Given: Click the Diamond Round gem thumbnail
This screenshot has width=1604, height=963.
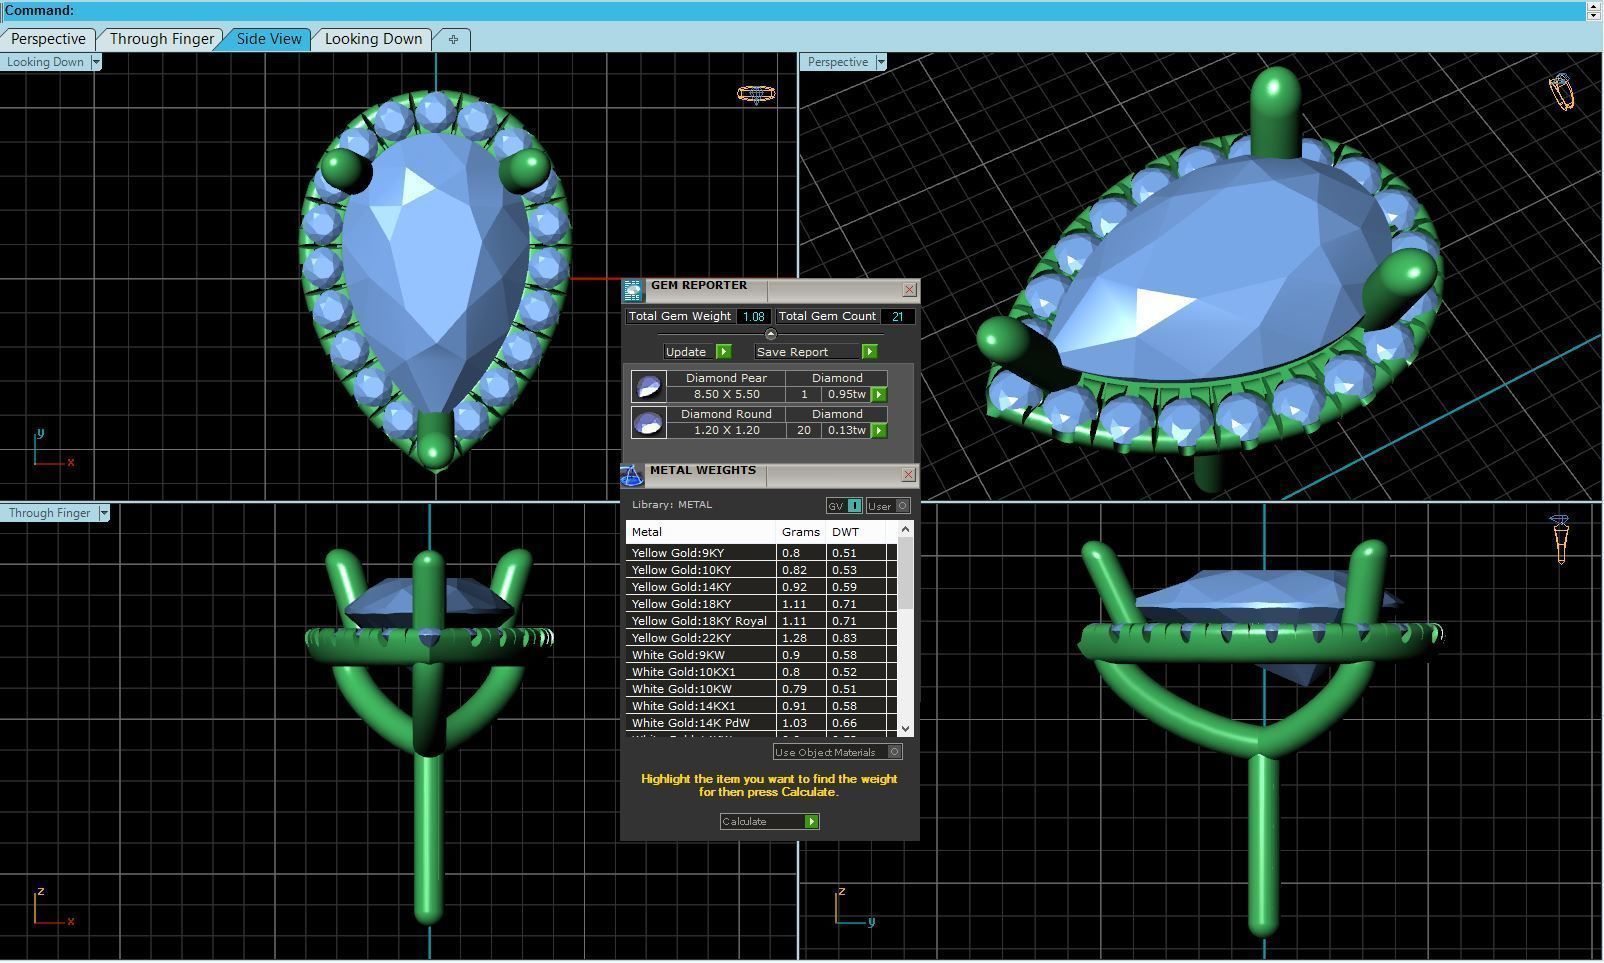Looking at the screenshot, I should [648, 422].
